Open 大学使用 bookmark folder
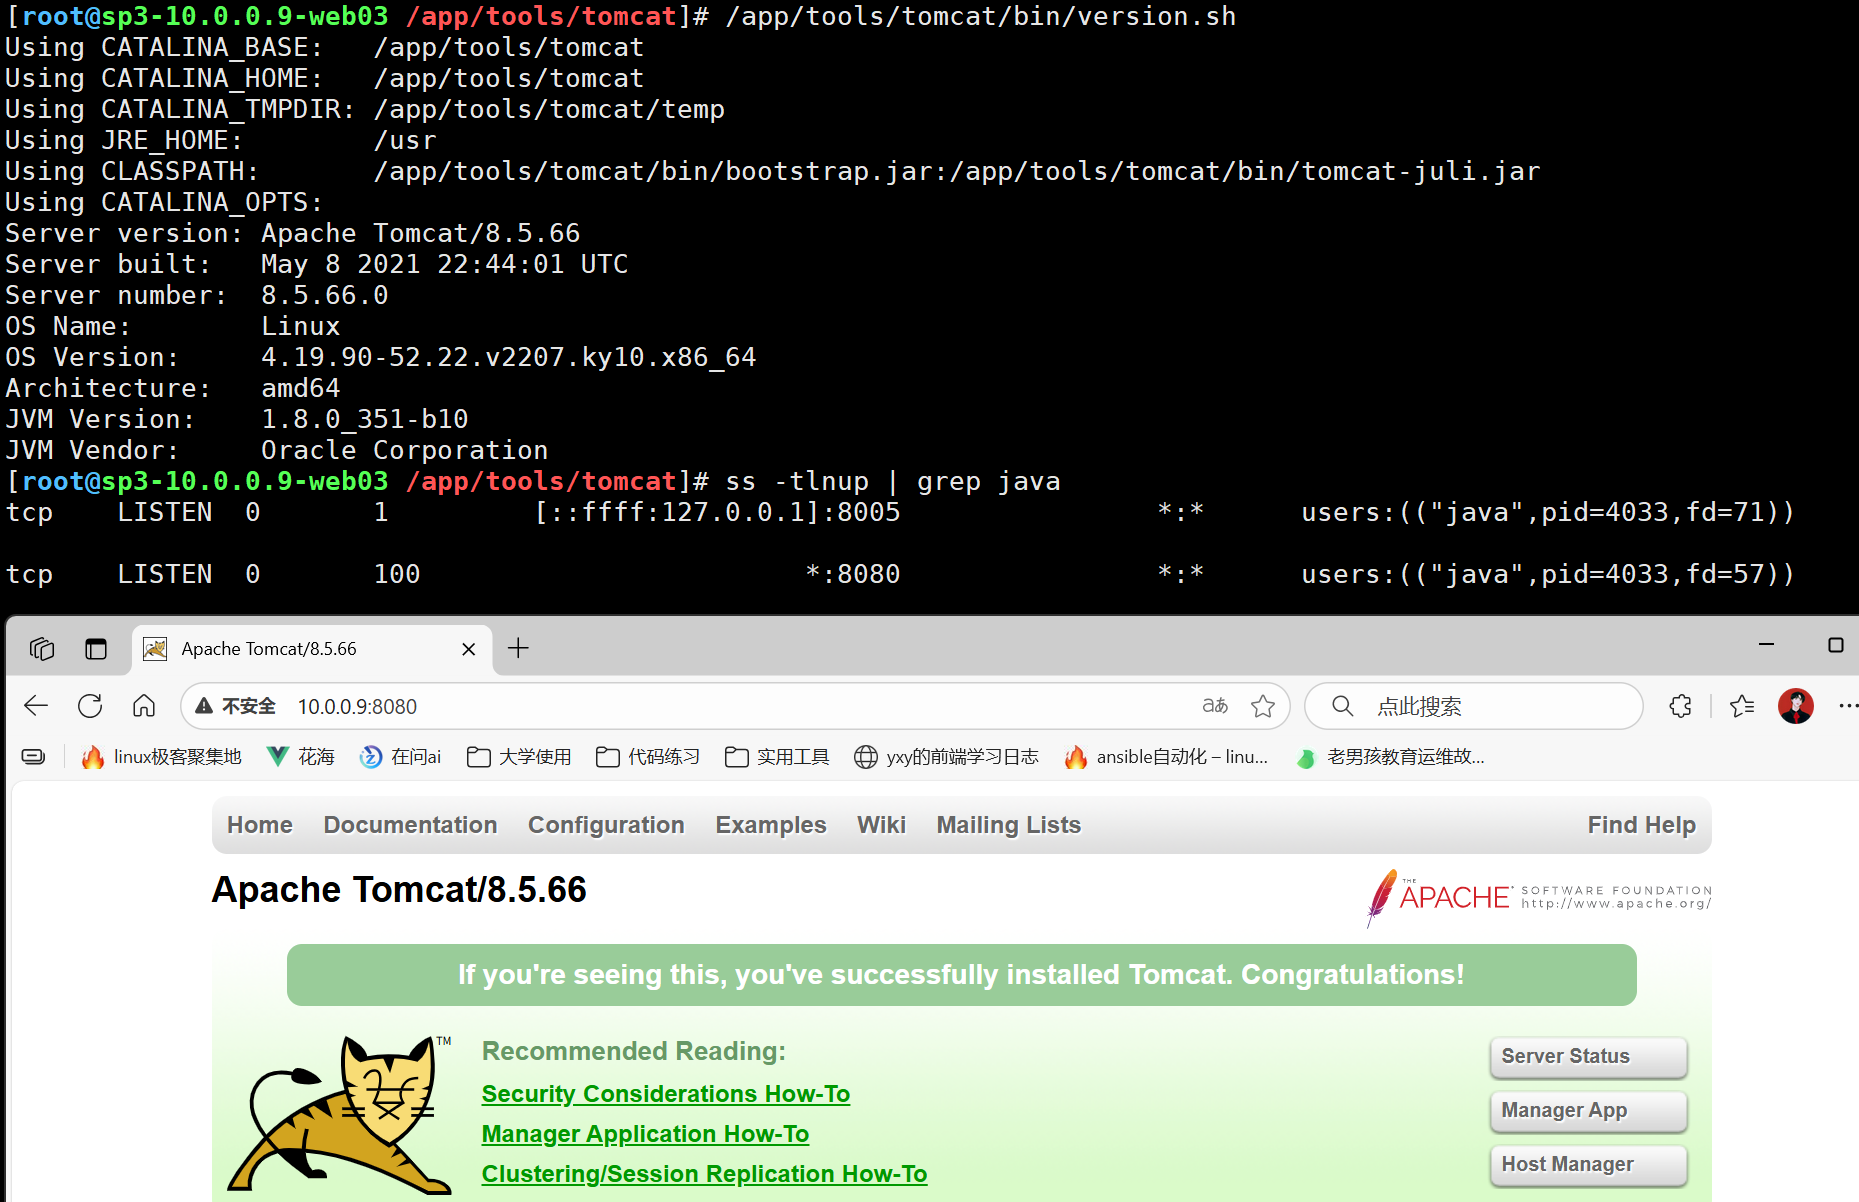 519,757
